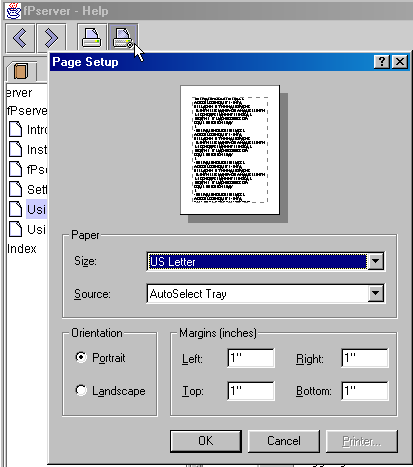Click the back navigation arrow icon
The width and height of the screenshot is (413, 467).
pyautogui.click(x=20, y=38)
